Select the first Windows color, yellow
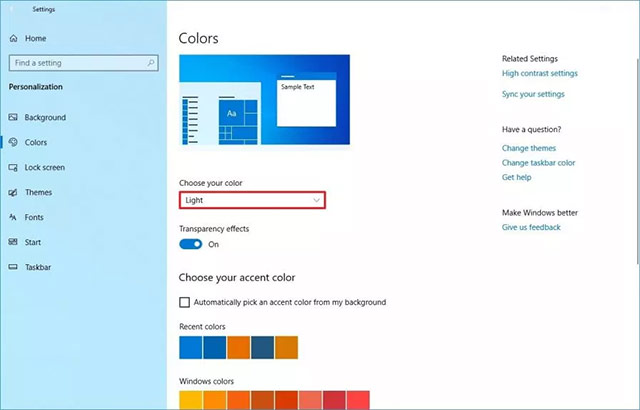This screenshot has height=410, width=640. 191,400
